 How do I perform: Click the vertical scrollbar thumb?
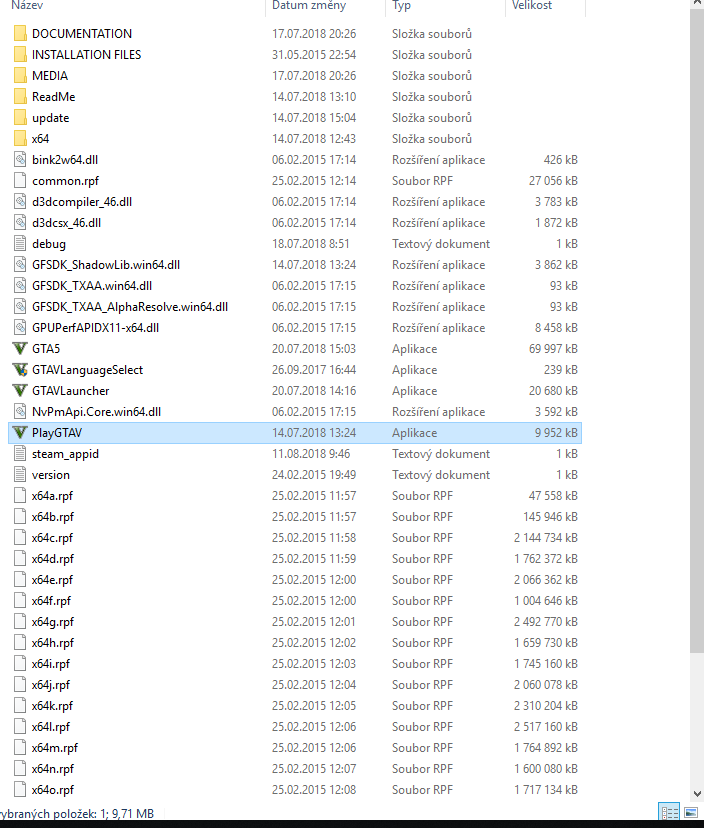(x=697, y=331)
